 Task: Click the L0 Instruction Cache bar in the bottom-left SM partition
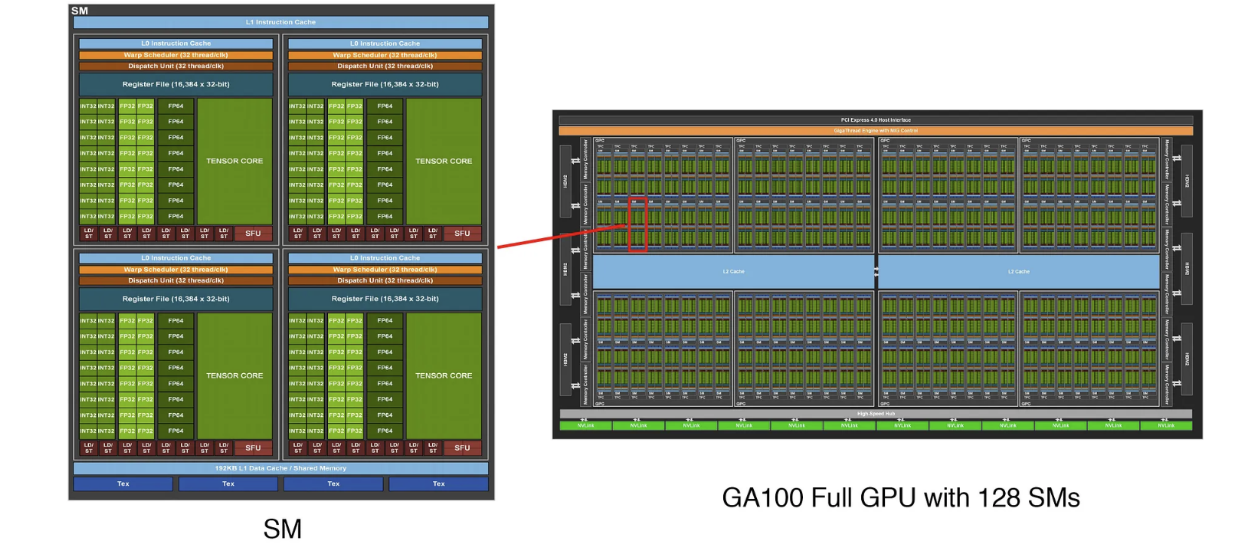coord(176,258)
